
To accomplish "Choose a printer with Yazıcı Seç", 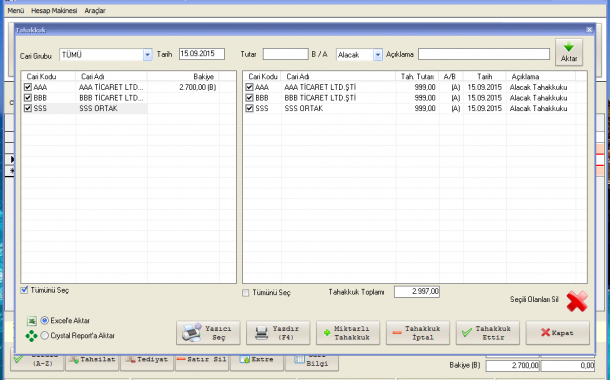I will point(208,333).
